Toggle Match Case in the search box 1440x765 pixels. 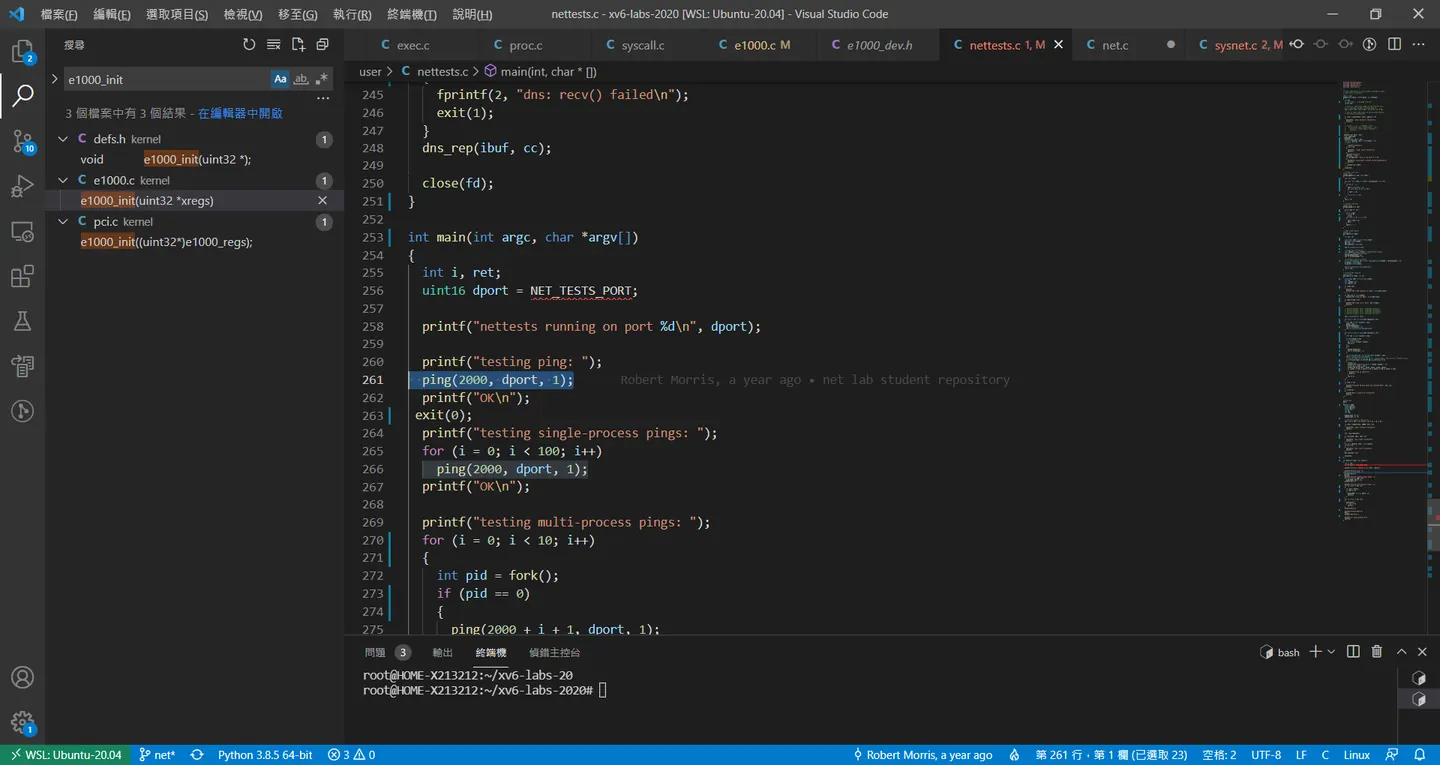[281, 79]
